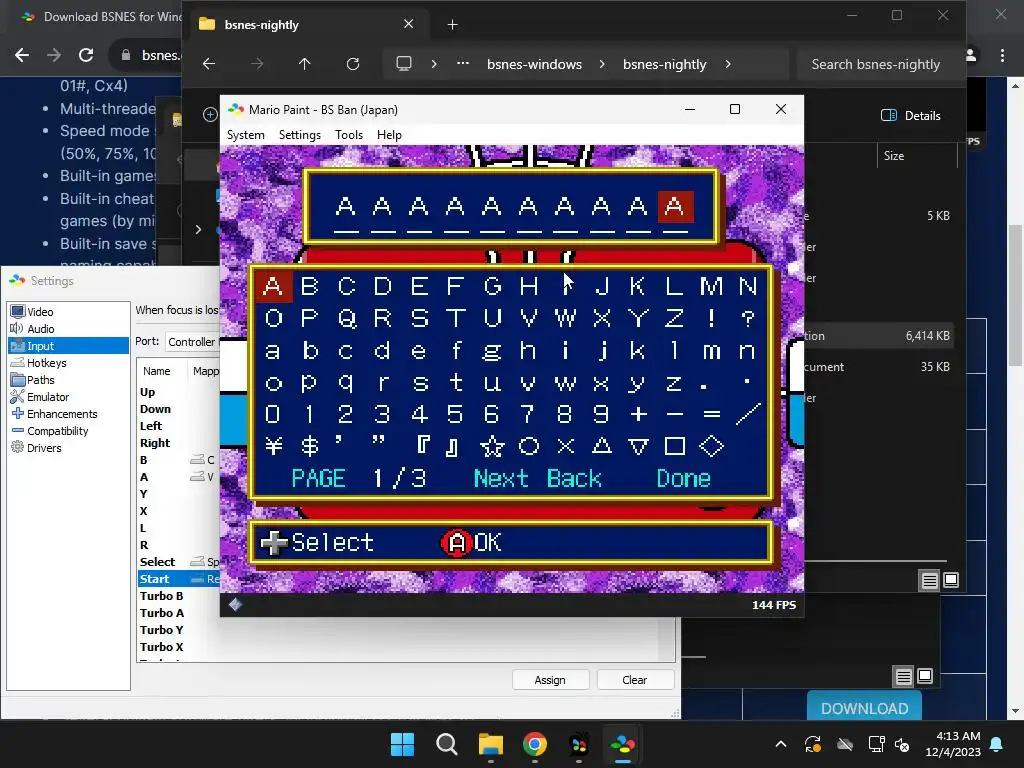This screenshot has height=768, width=1024.
Task: Select the Turbo Y mapping row
Action: click(x=178, y=630)
